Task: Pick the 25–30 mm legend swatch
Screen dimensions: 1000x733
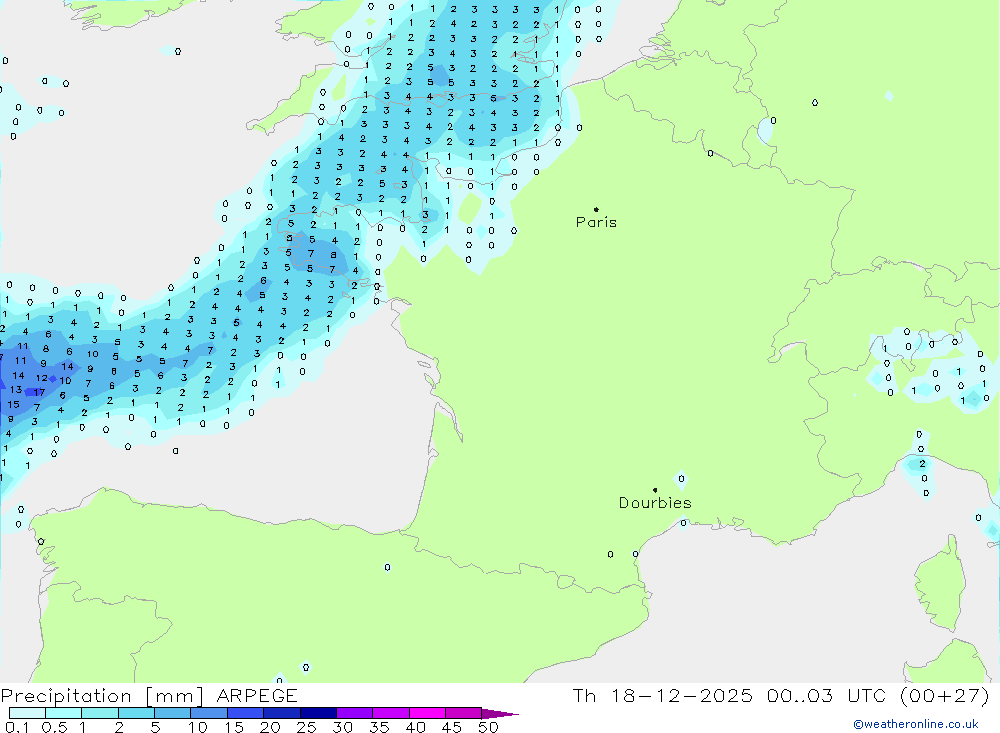Action: [x=318, y=713]
